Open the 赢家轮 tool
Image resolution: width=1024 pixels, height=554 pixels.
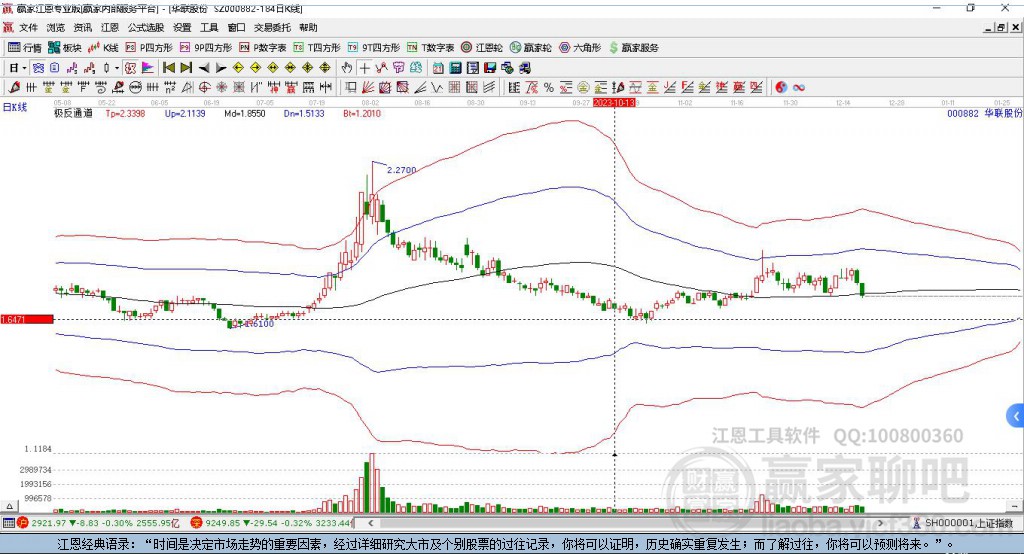point(530,48)
